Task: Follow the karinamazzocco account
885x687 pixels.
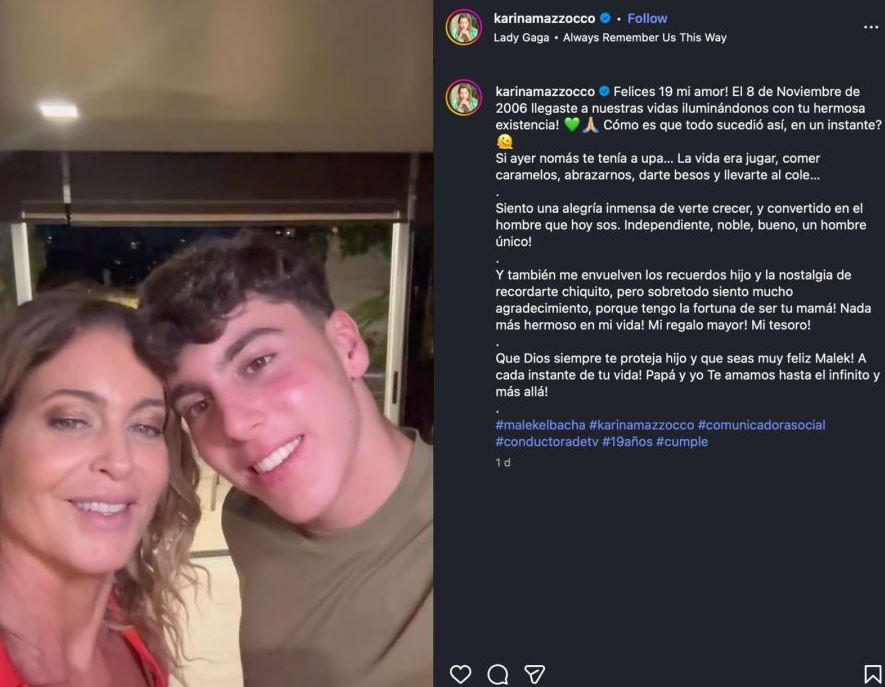Action: [647, 18]
